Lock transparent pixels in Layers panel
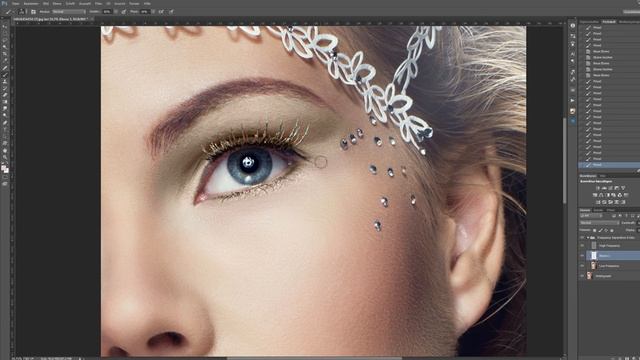Viewport: 640px width, 360px height. point(595,230)
